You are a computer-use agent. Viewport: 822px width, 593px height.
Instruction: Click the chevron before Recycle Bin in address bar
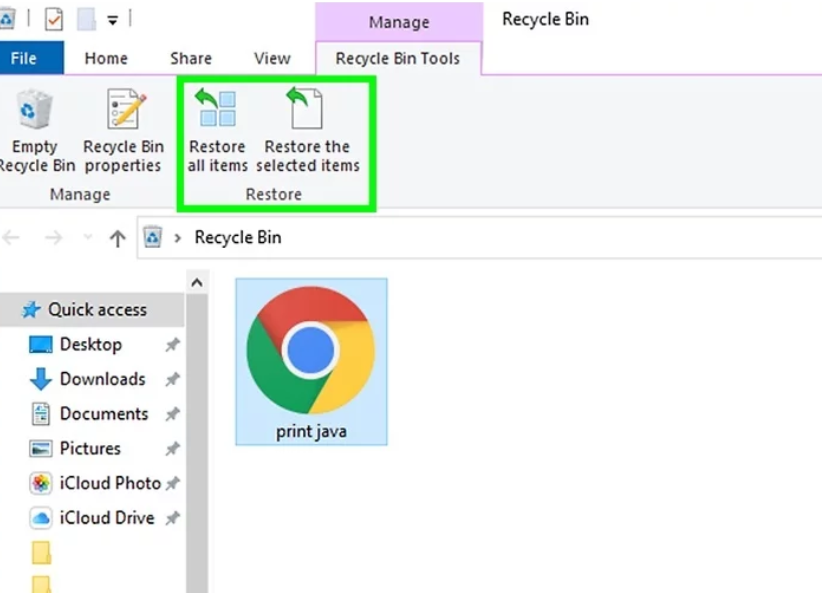click(178, 238)
